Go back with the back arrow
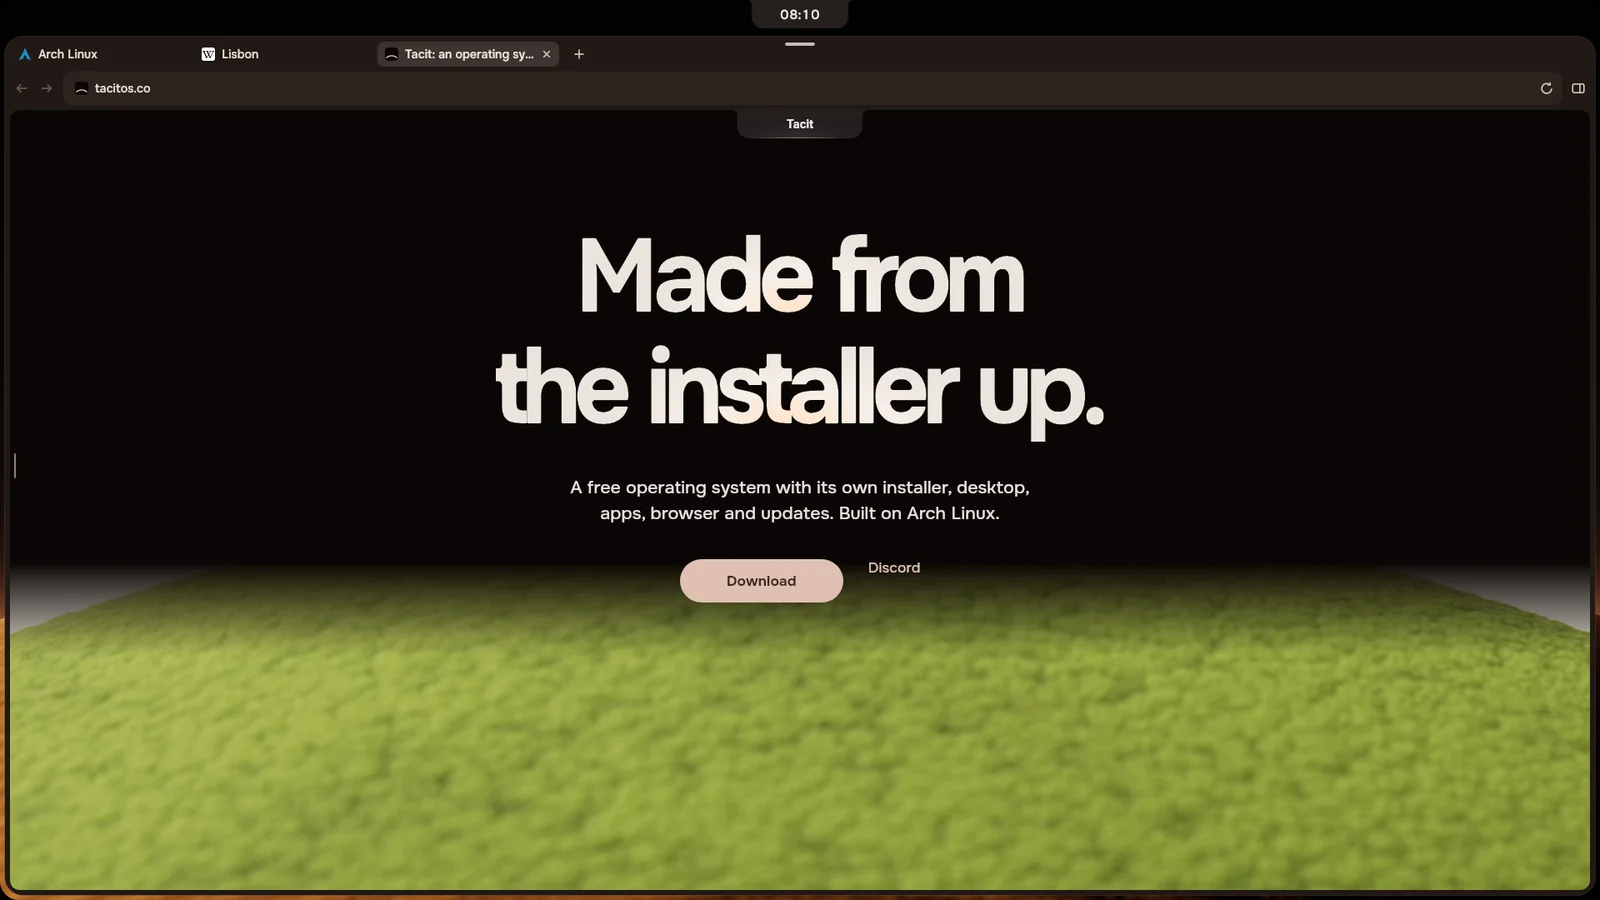1600x900 pixels. (x=21, y=88)
